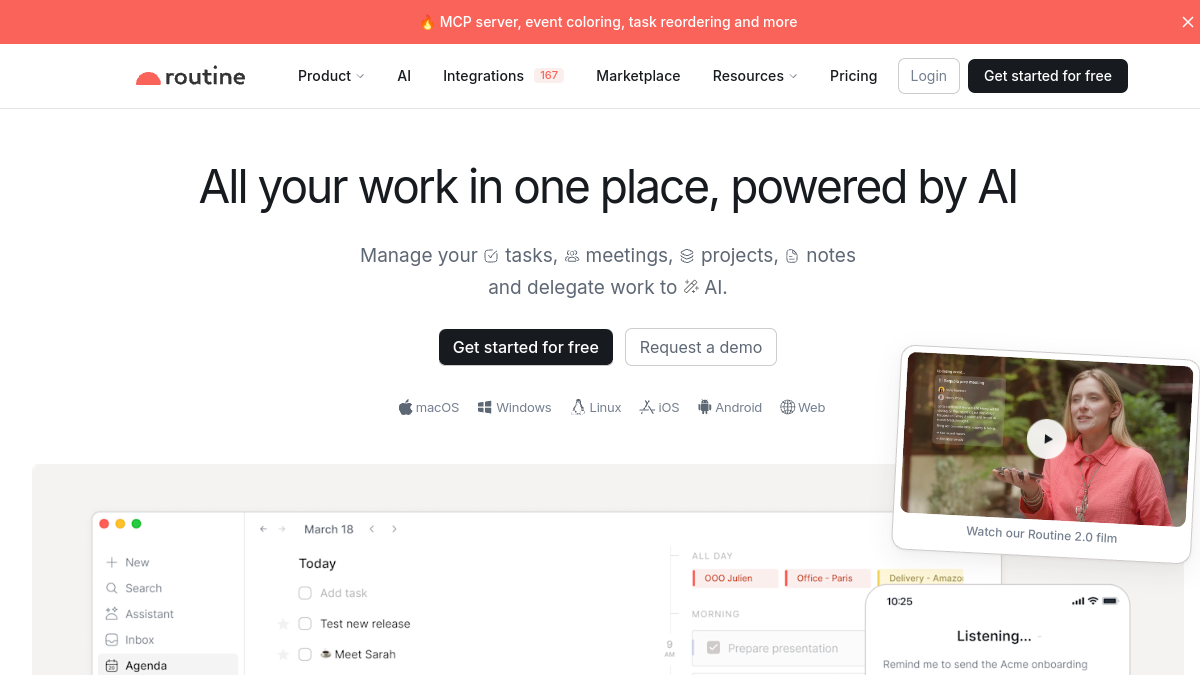
Task: Open the AI nav item
Action: pos(404,76)
